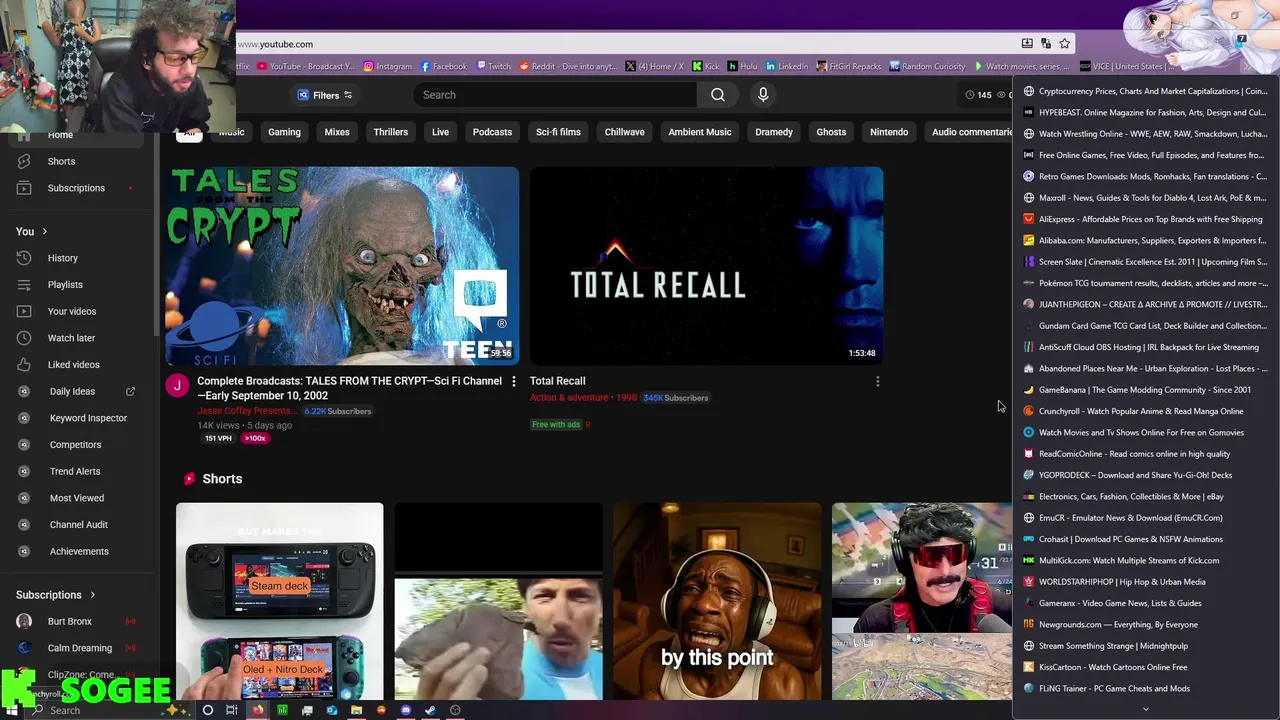This screenshot has width=1280, height=720.
Task: Open three-dot menu for Total Recall
Action: [877, 381]
